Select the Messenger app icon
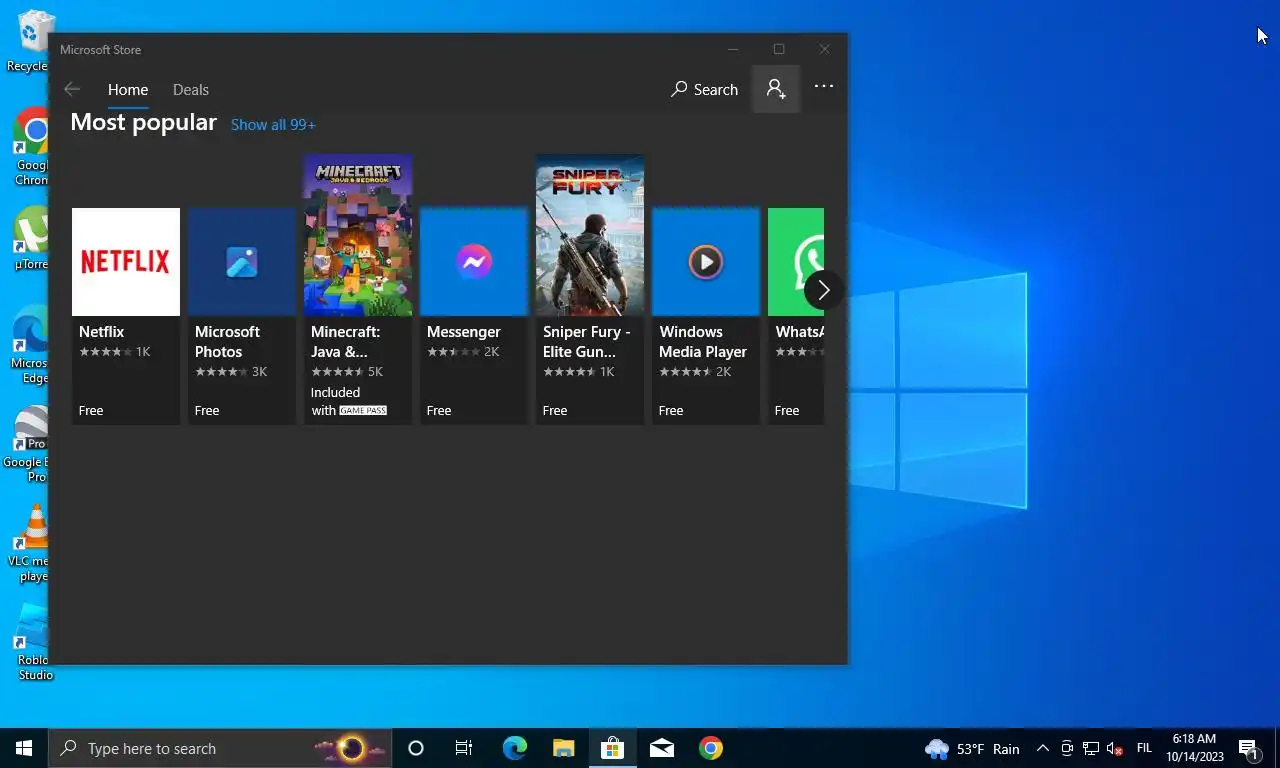1280x768 pixels. point(474,262)
